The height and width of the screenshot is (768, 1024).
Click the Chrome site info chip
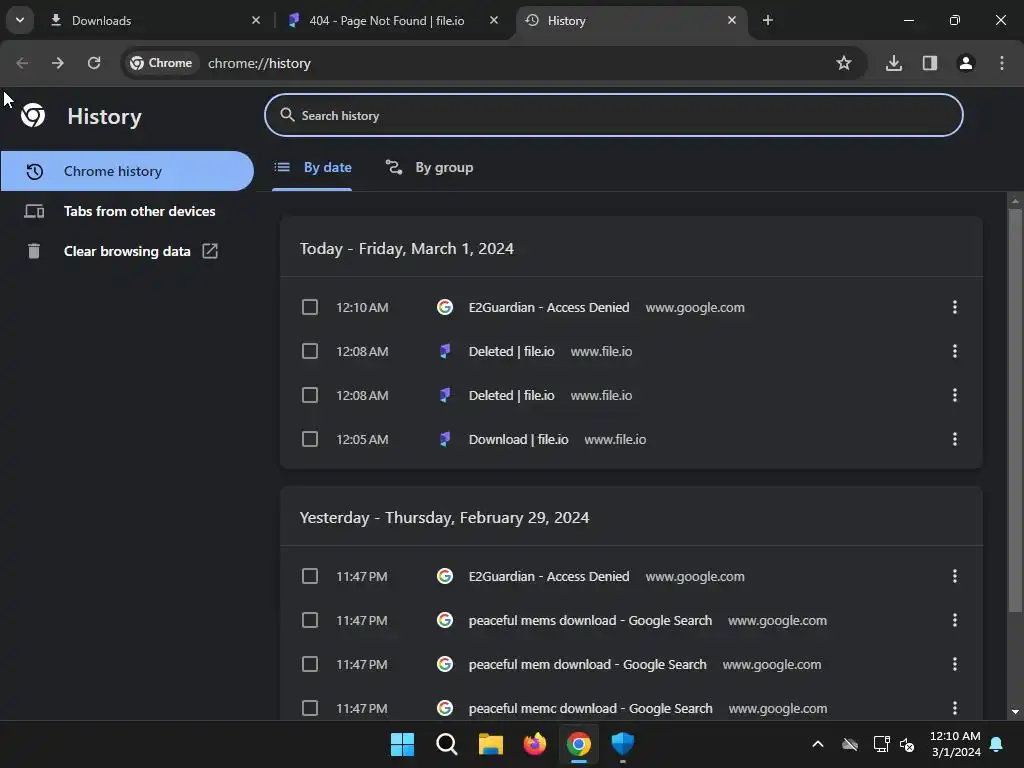[x=163, y=63]
